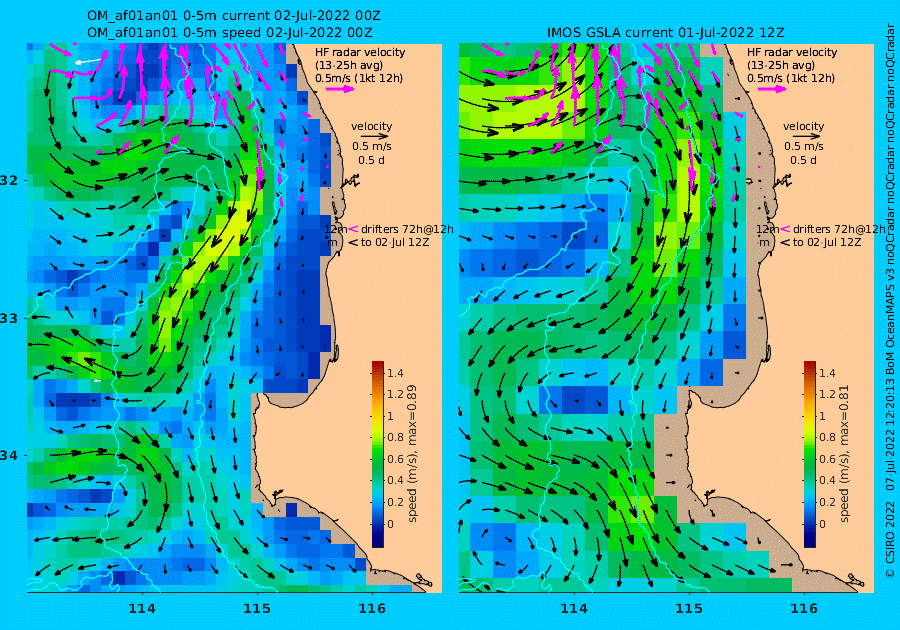Click the magenta HF radar legend arrow in the left map
The height and width of the screenshot is (630, 900).
[340, 89]
